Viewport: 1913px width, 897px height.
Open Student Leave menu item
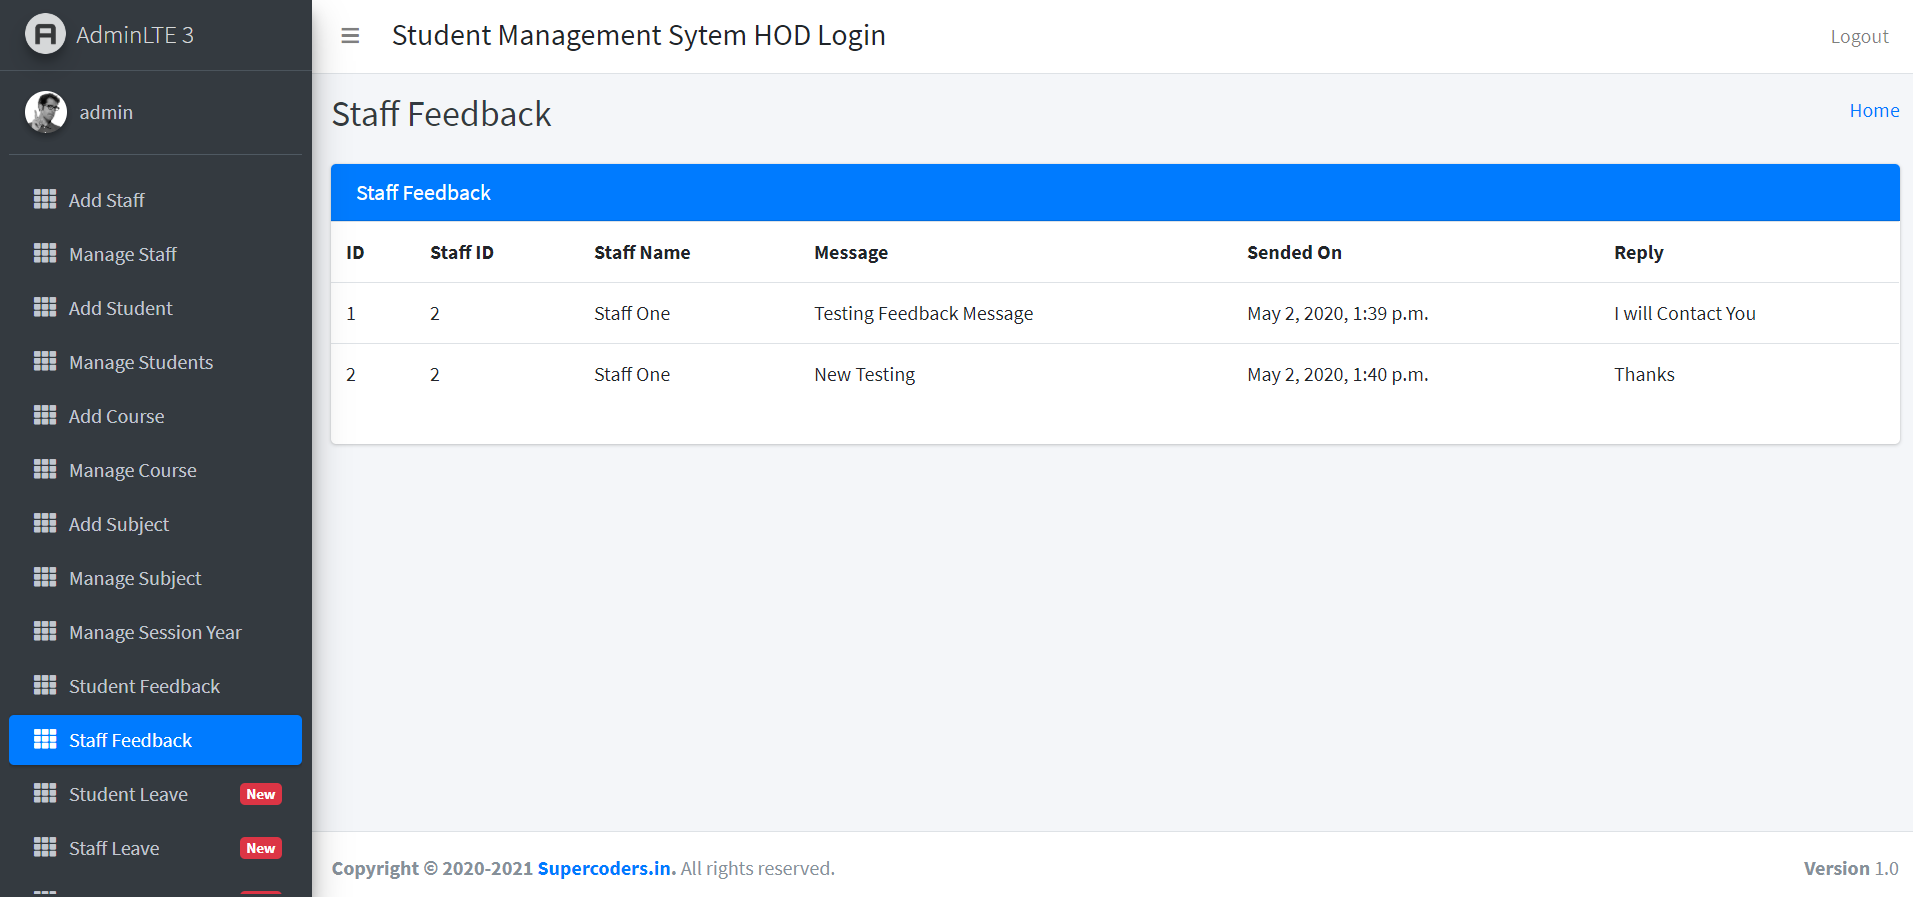[x=155, y=794]
